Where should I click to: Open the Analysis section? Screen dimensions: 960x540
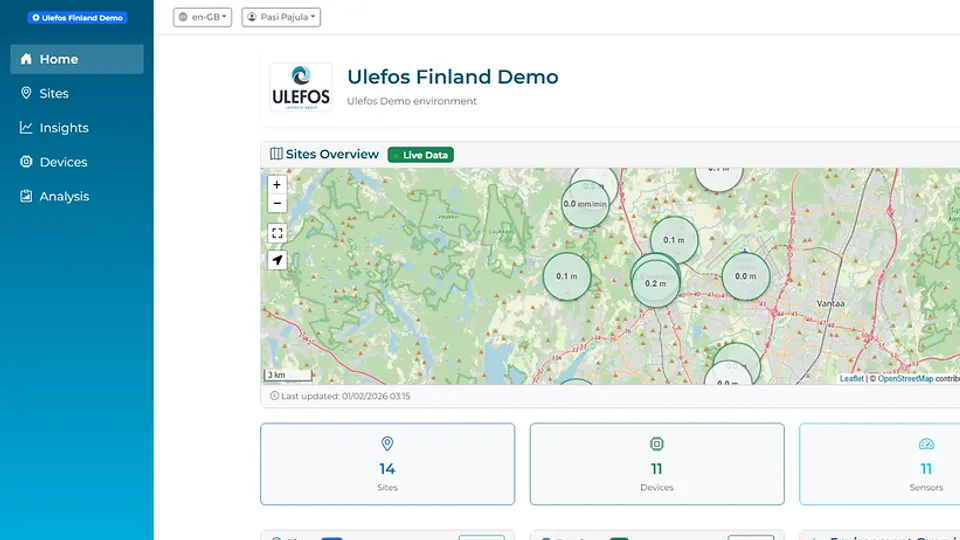pos(77,197)
